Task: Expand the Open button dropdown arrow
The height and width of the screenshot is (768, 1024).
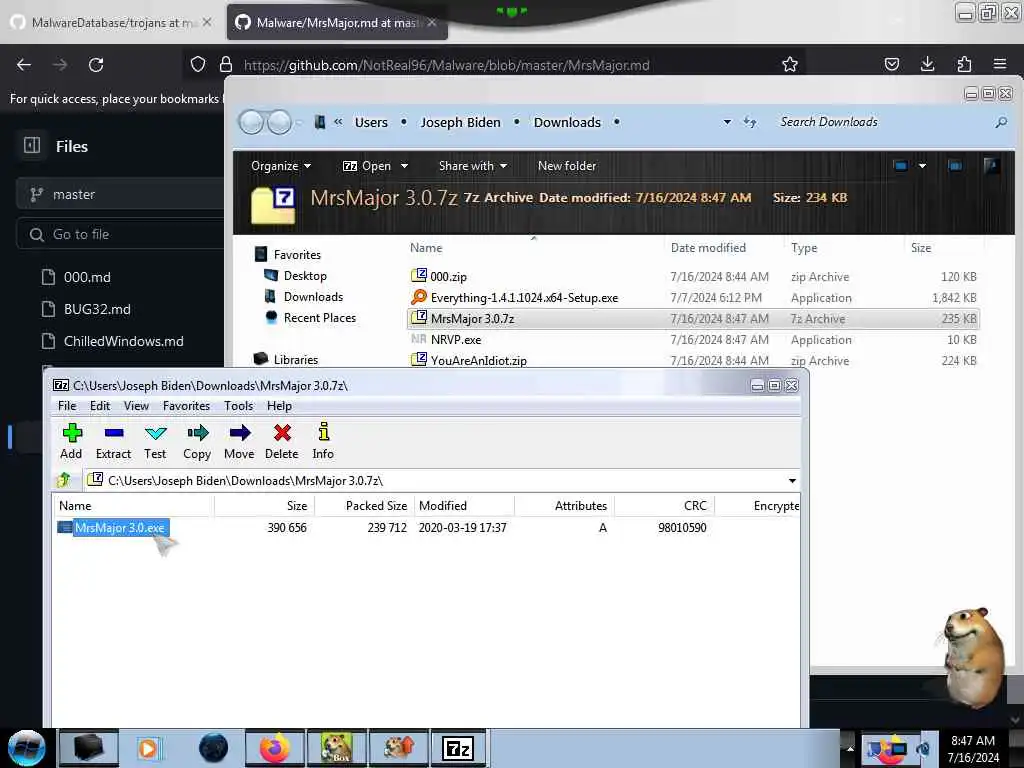Action: point(404,166)
